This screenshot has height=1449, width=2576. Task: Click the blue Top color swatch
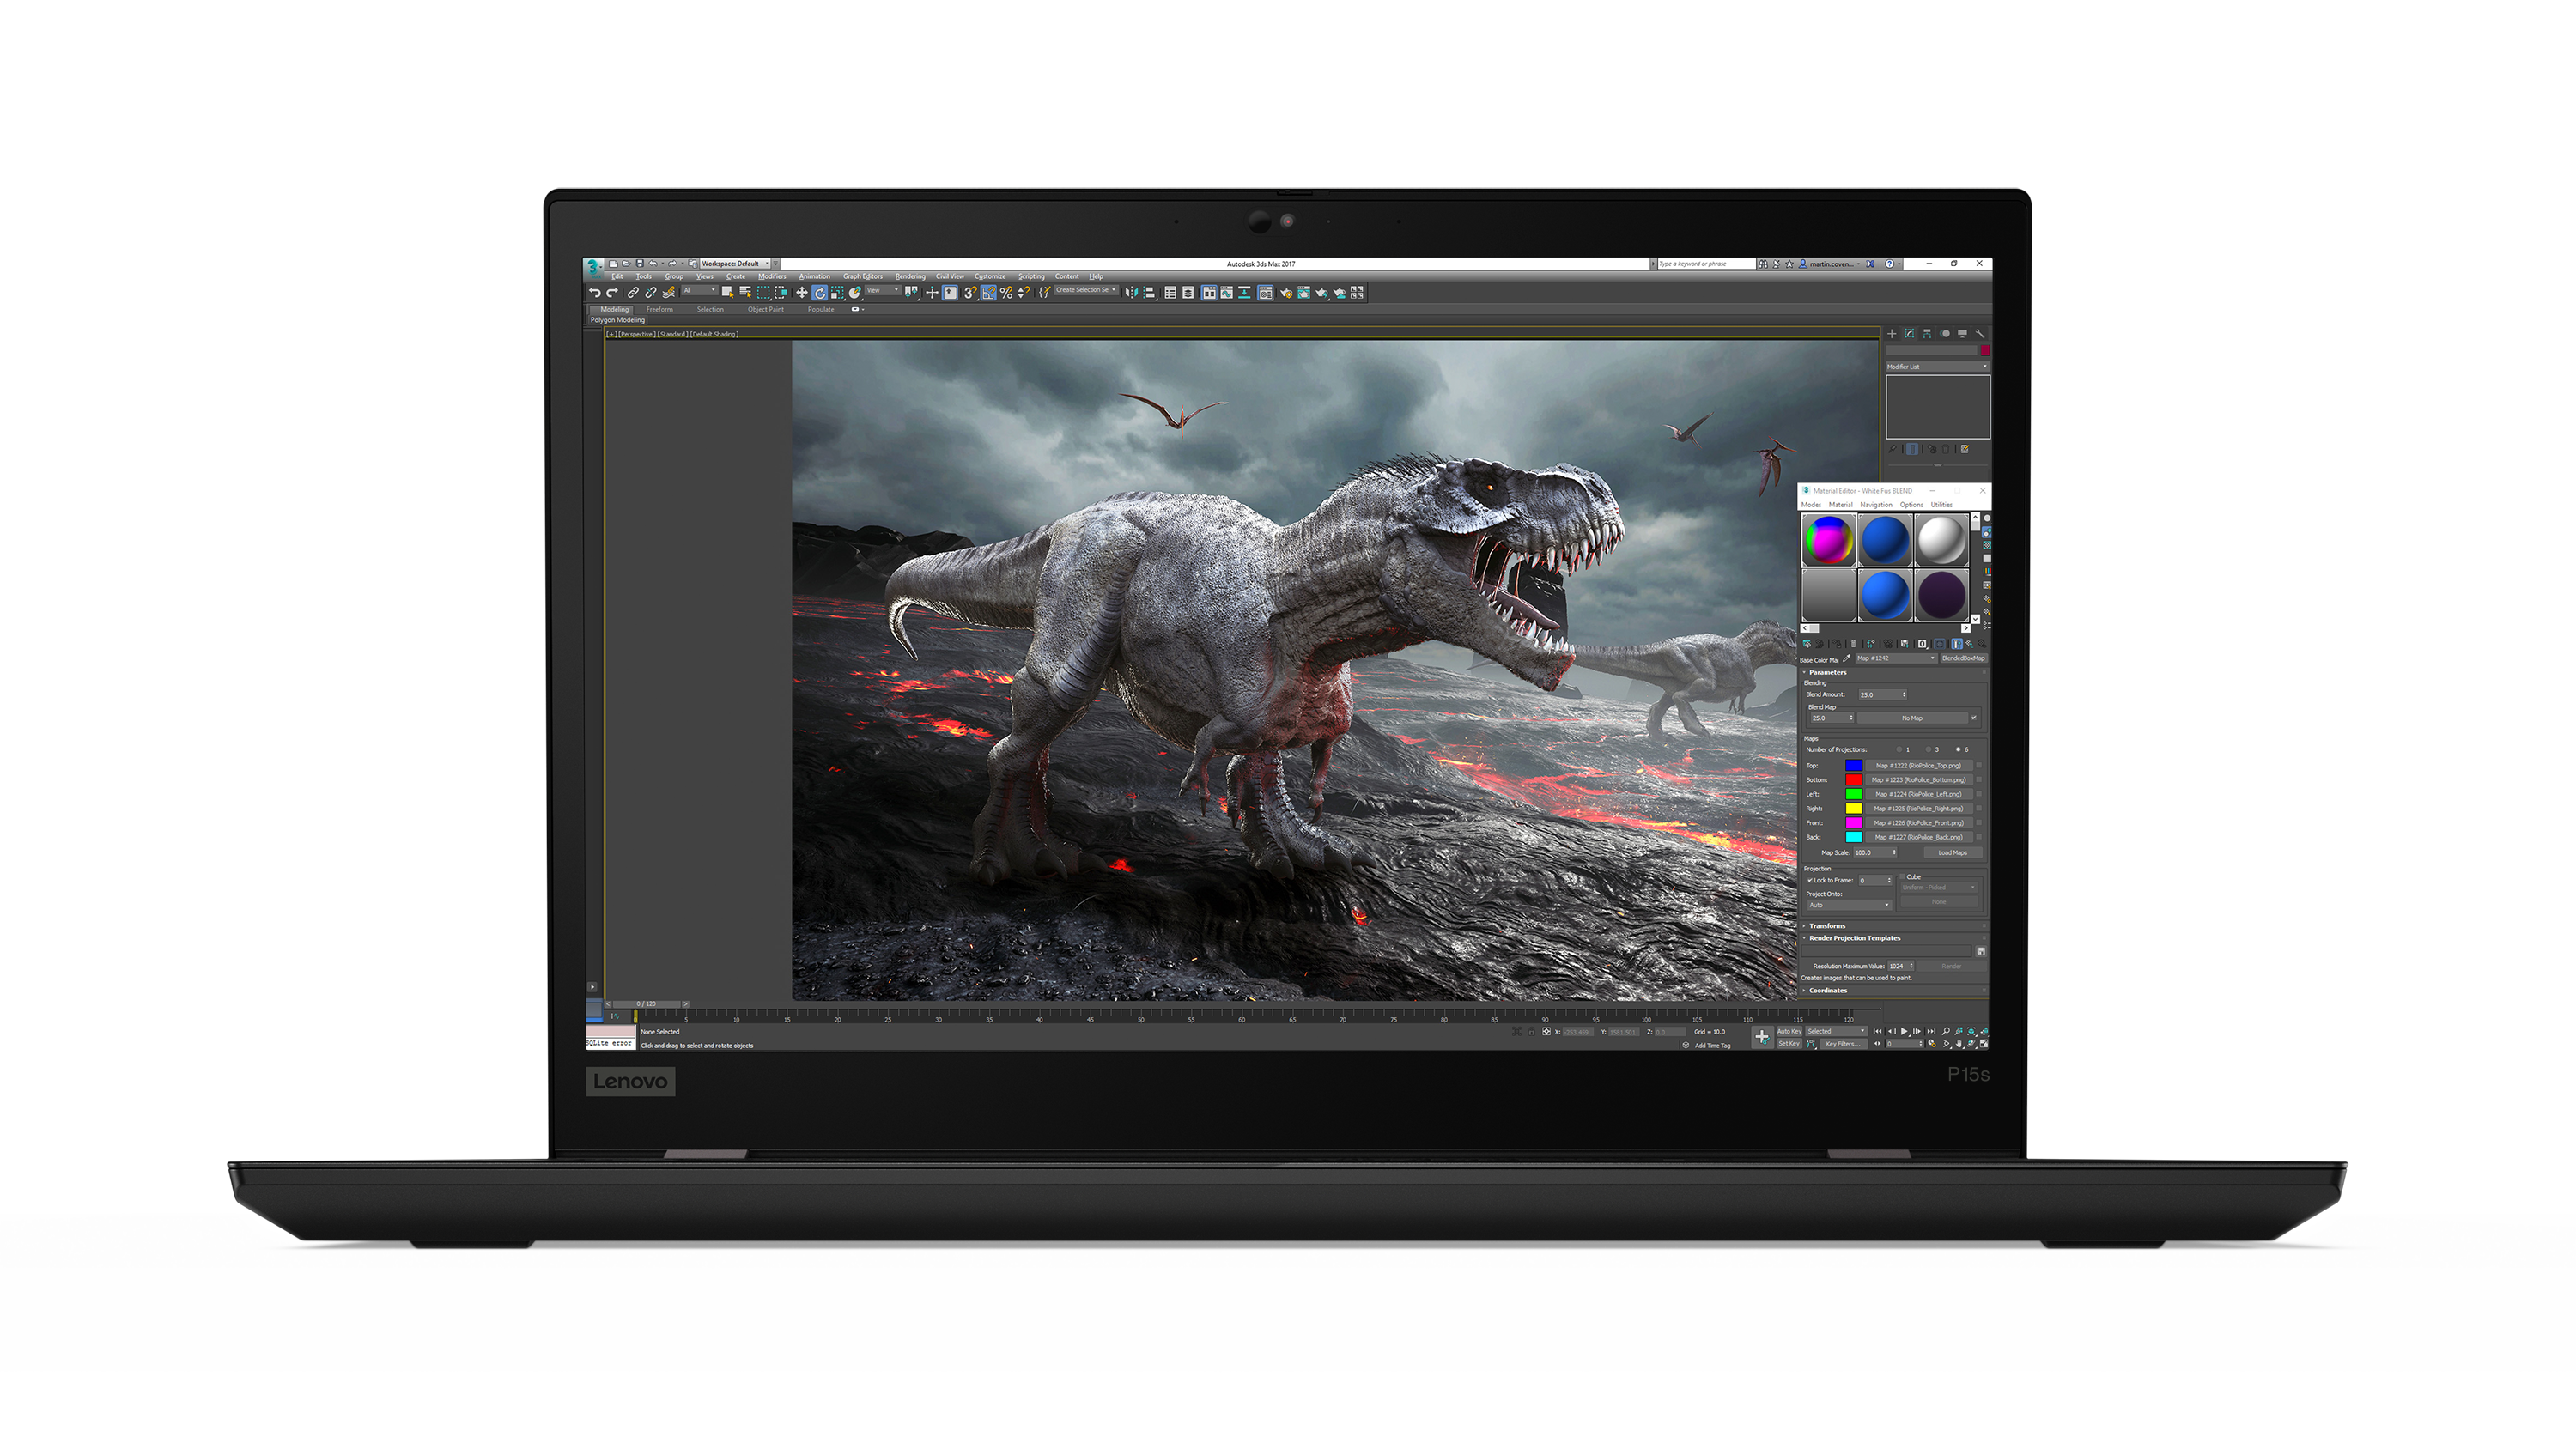tap(1854, 766)
